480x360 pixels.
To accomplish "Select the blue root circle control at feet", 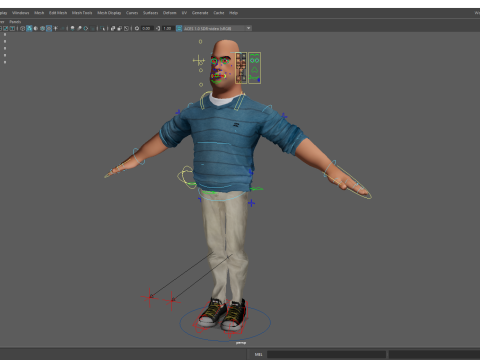I will pyautogui.click(x=225, y=323).
